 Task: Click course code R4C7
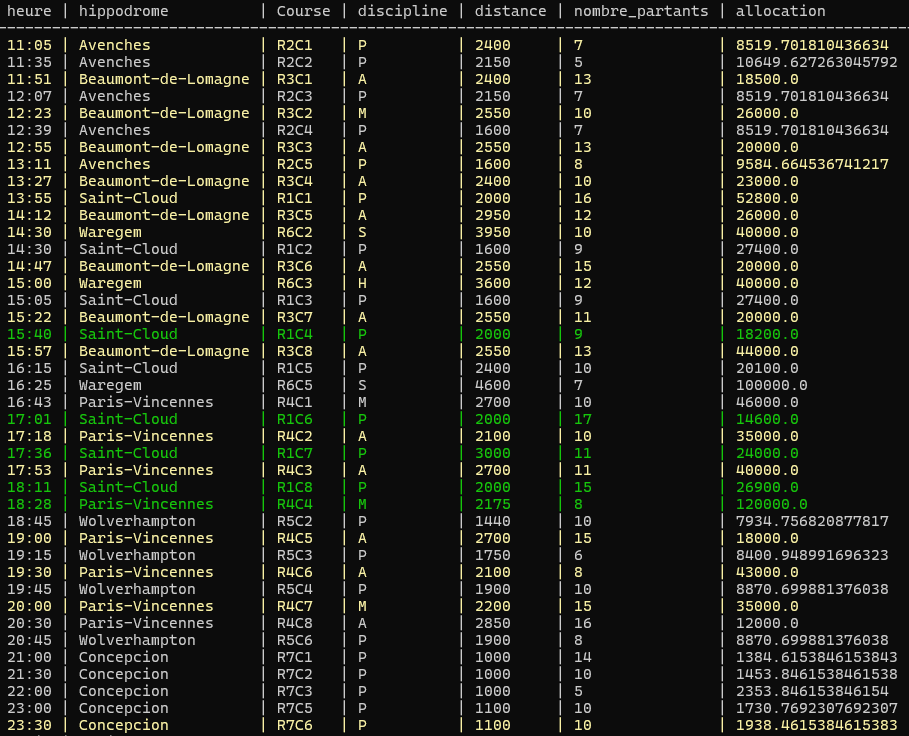pos(294,606)
